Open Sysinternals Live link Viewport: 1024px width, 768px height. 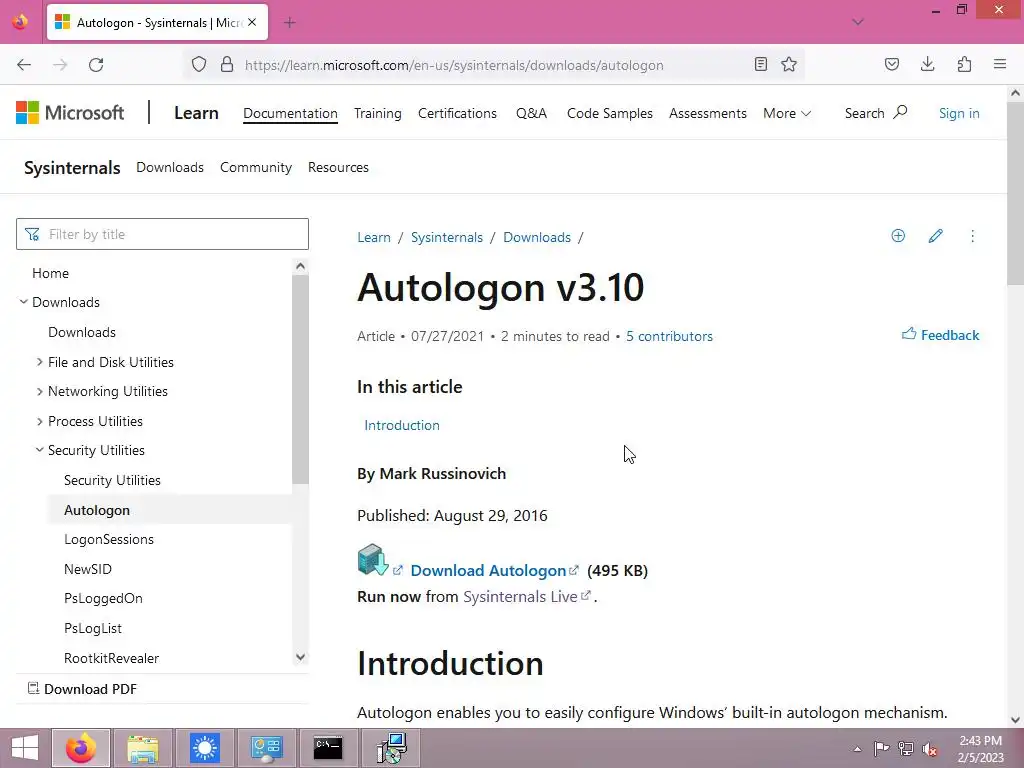point(520,596)
